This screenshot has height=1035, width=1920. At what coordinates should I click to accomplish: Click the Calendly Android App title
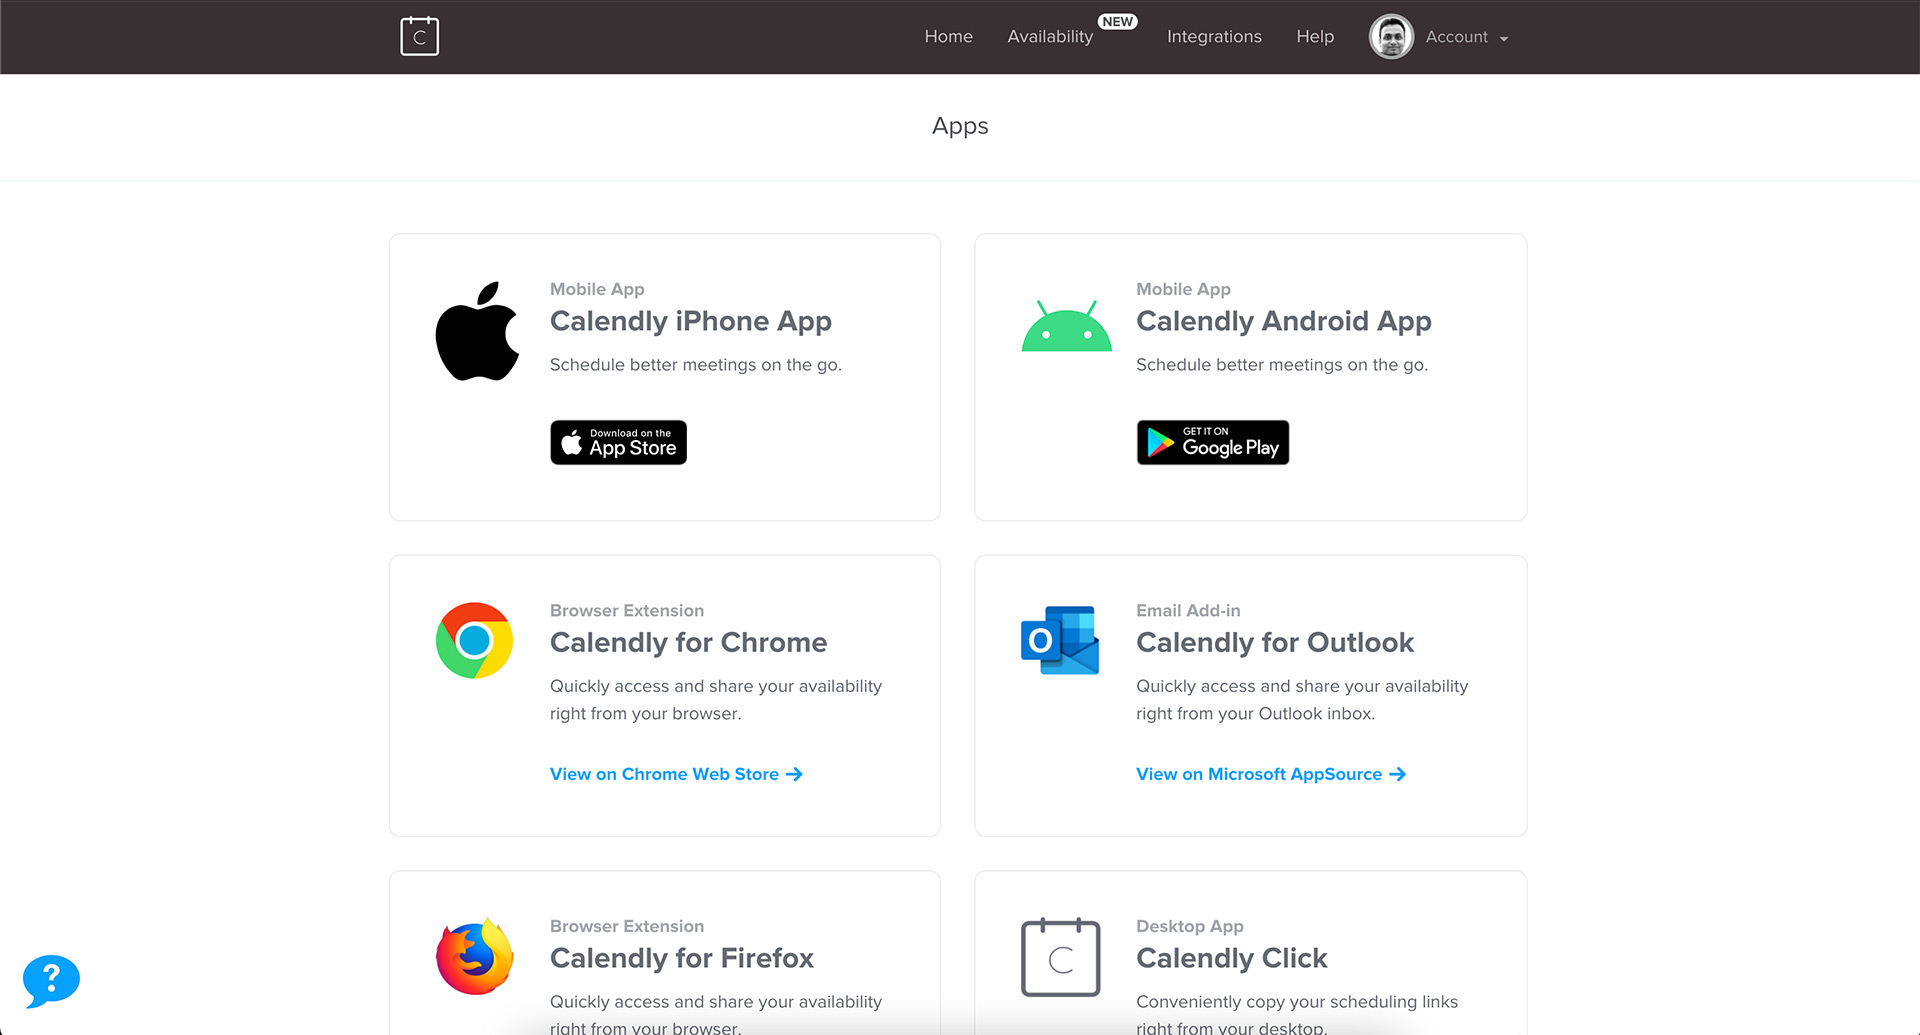coord(1284,321)
